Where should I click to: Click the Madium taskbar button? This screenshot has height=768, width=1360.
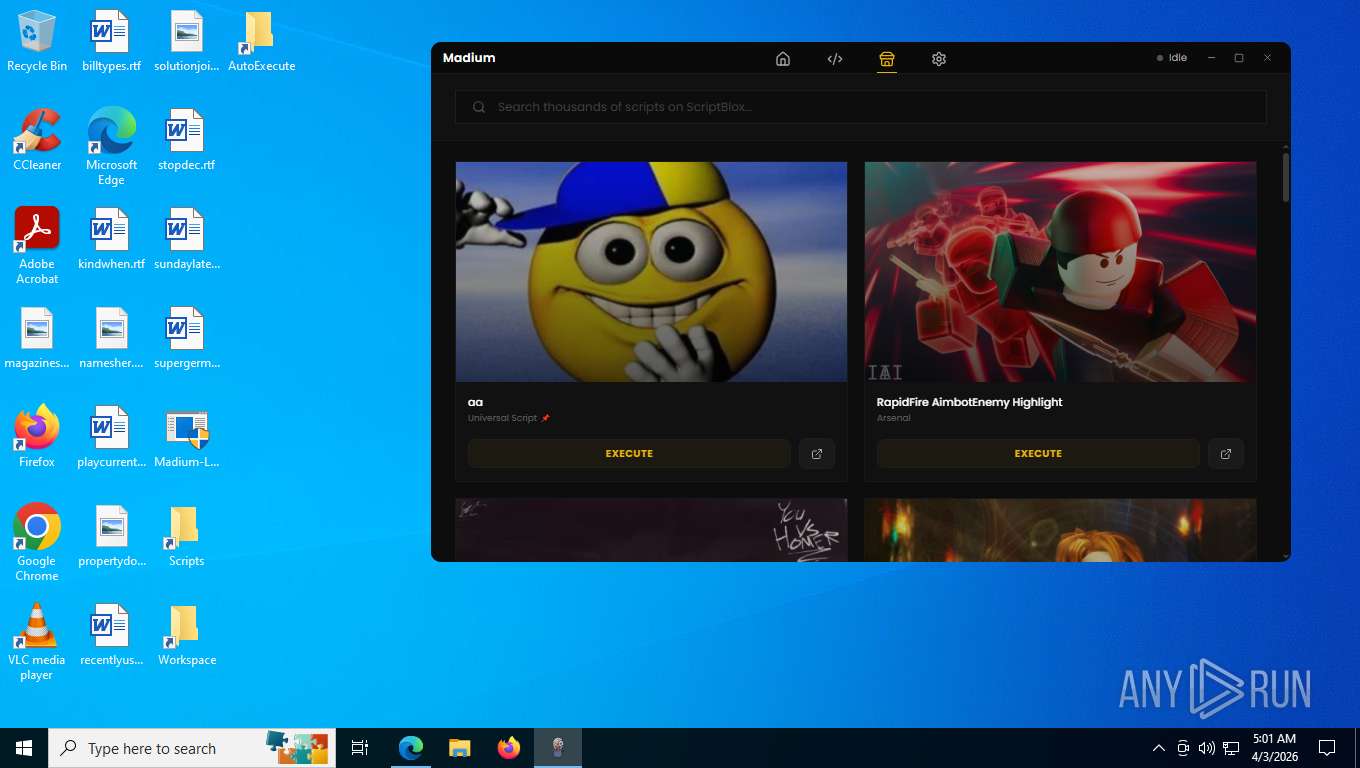[x=558, y=748]
